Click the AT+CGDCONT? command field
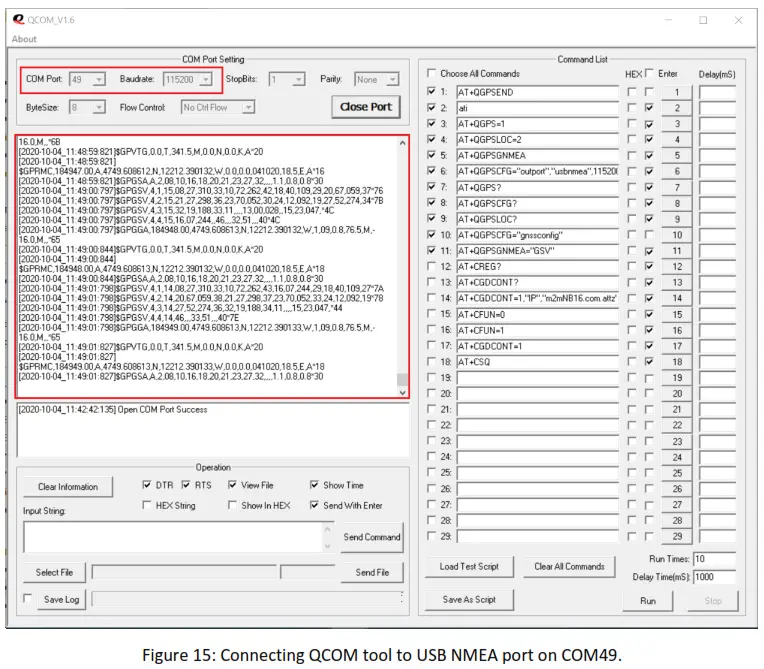The width and height of the screenshot is (764, 669). [x=537, y=283]
